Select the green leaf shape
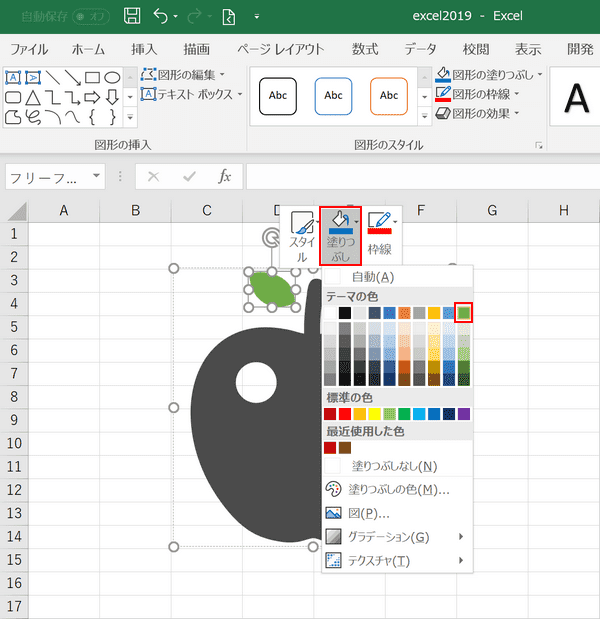 (272, 290)
